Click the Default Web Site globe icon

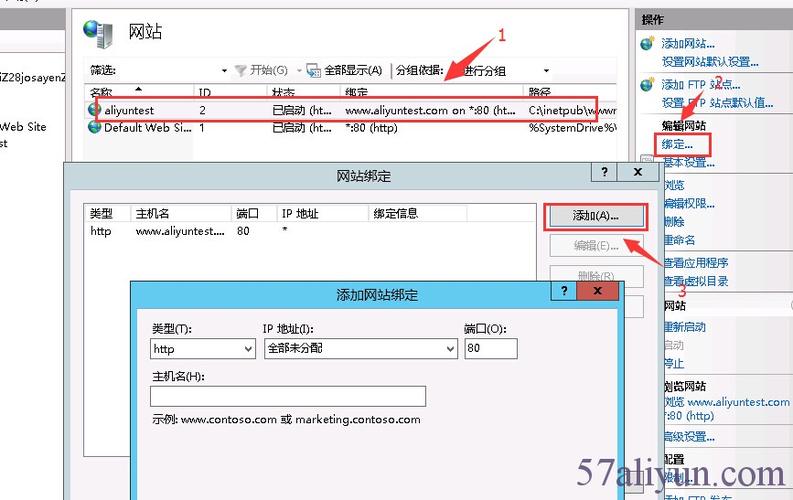(95, 128)
